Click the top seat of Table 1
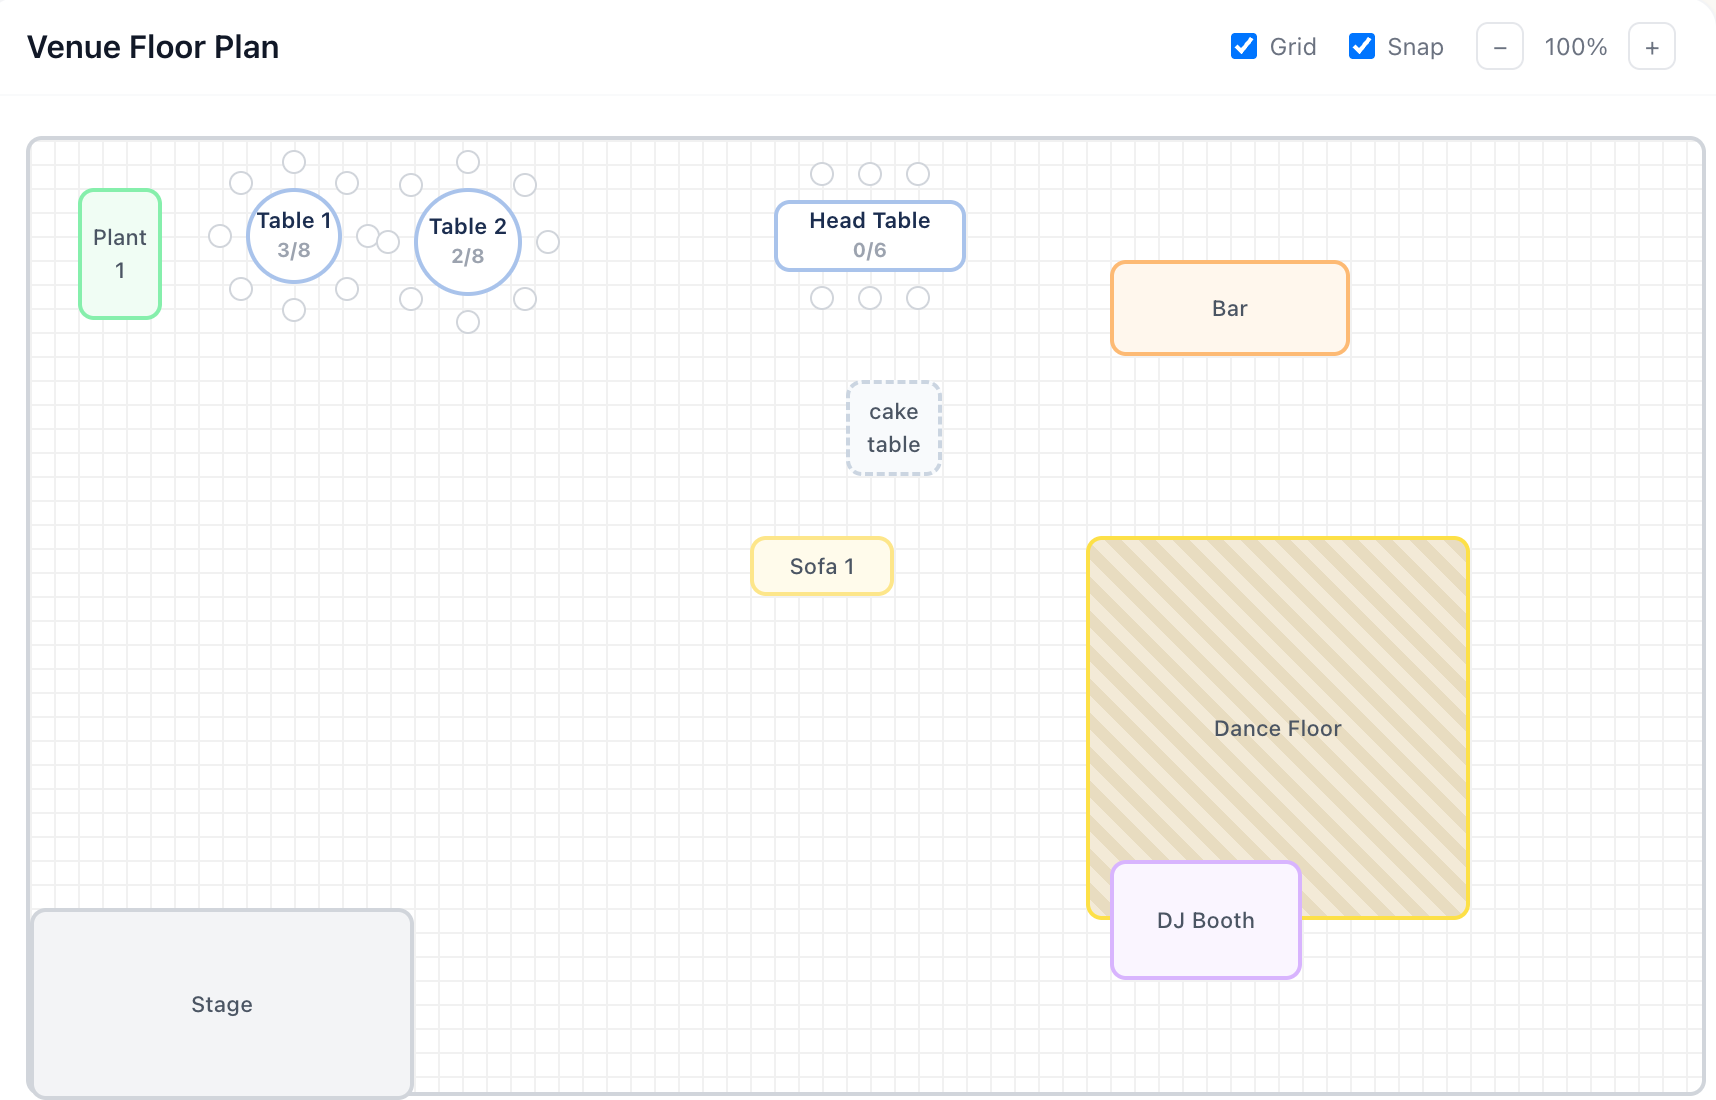Viewport: 1716px width, 1100px height. pos(294,162)
